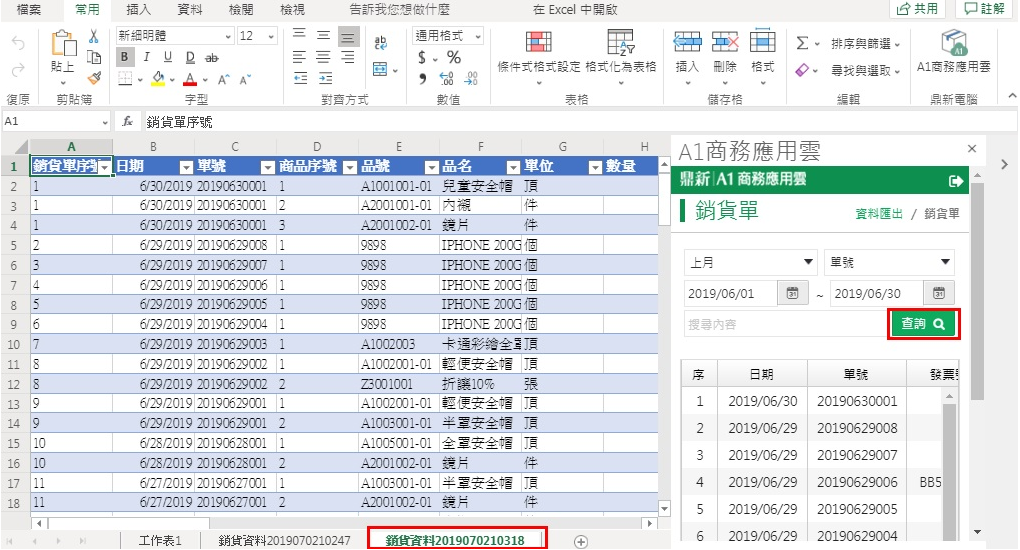This screenshot has width=1020, height=550.
Task: Open filter dropdown for 品名 column
Action: pyautogui.click(x=513, y=167)
